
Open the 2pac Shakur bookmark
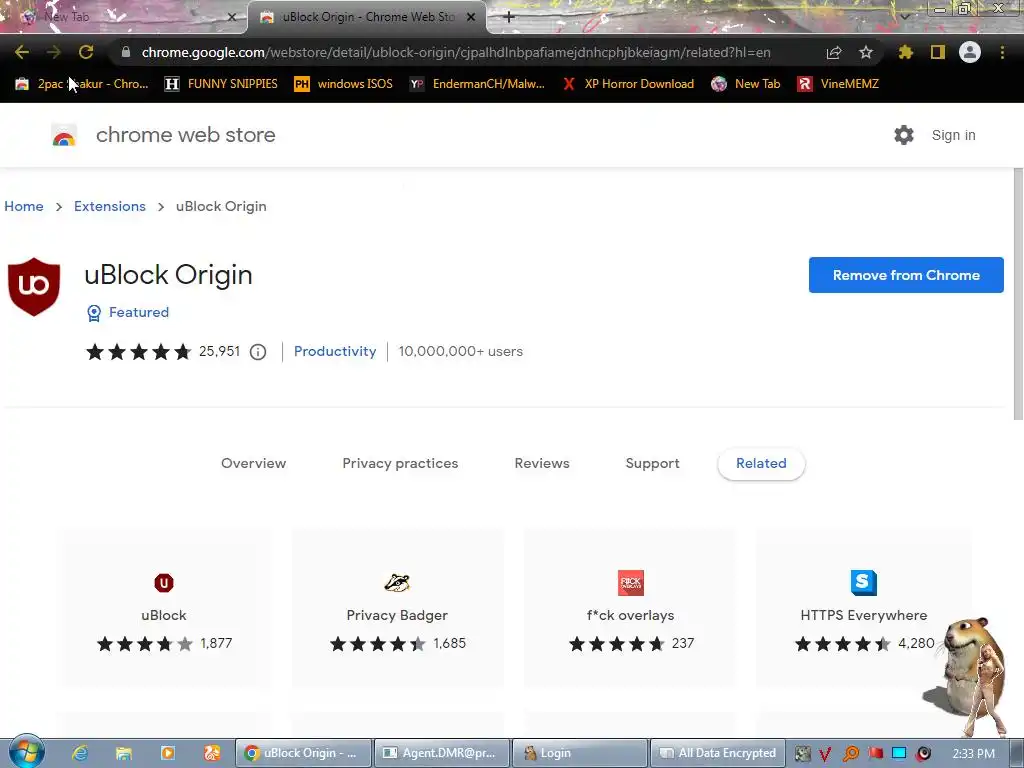(82, 84)
